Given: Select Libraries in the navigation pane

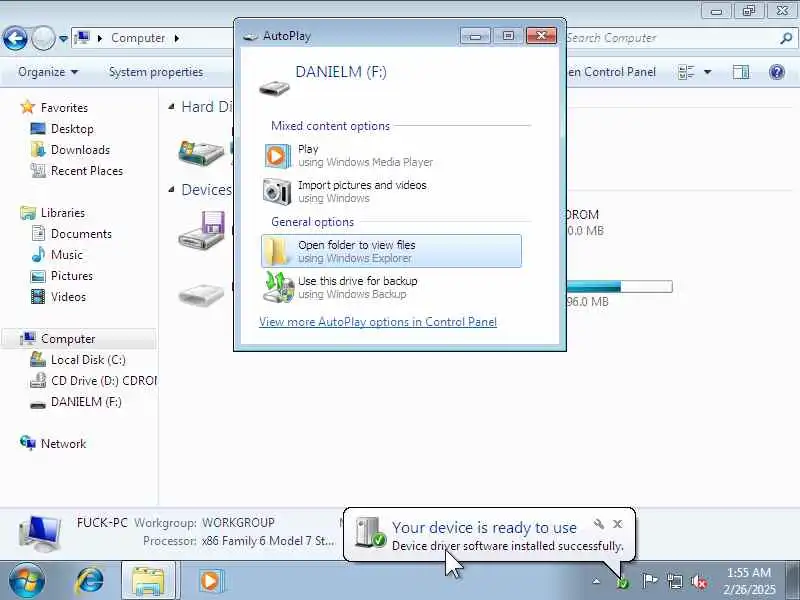Looking at the screenshot, I should tap(63, 213).
